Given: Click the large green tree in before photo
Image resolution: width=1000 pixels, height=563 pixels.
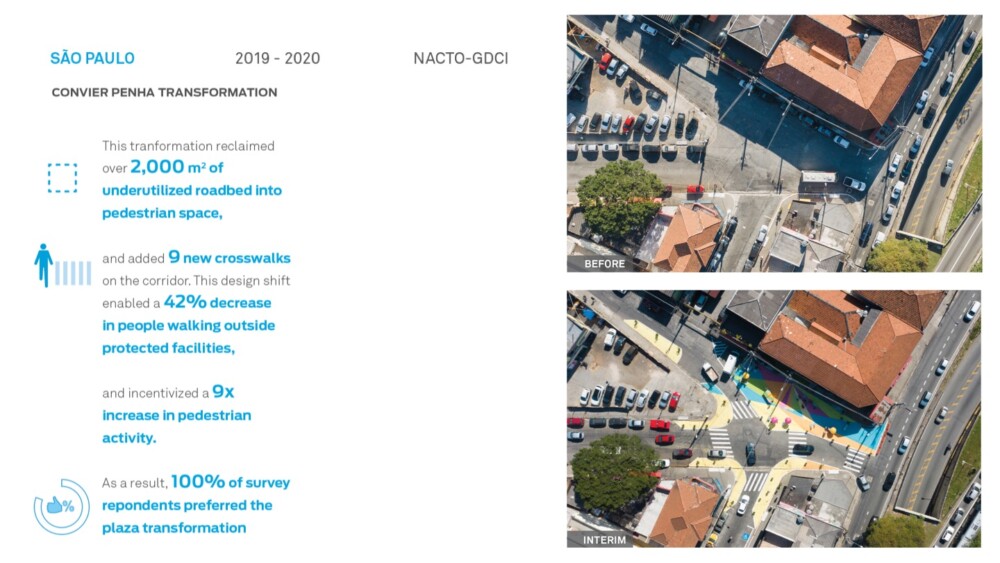Looking at the screenshot, I should coord(620,198).
